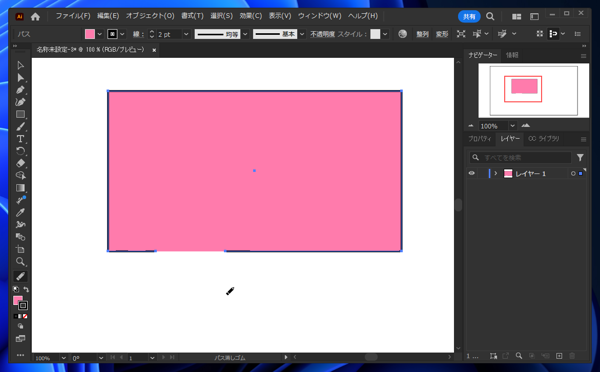The image size is (600, 372).
Task: Filter layers with the funnel icon
Action: (x=580, y=157)
